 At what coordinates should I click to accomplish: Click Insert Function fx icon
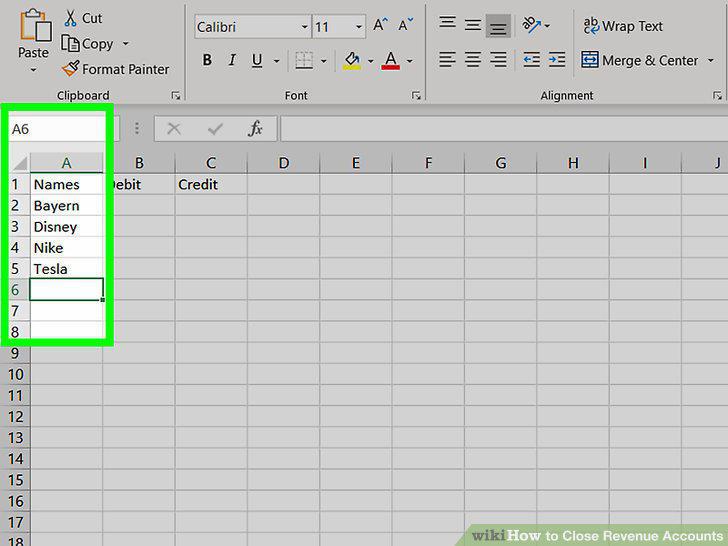coord(255,129)
